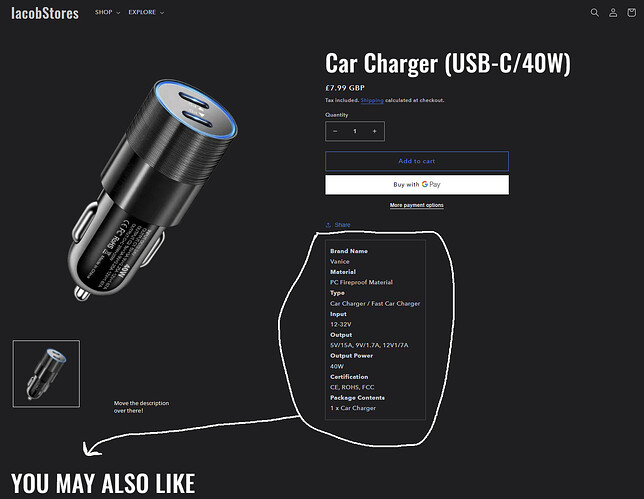Click the Google G logo in Buy button
644x499 pixels.
[x=425, y=184]
